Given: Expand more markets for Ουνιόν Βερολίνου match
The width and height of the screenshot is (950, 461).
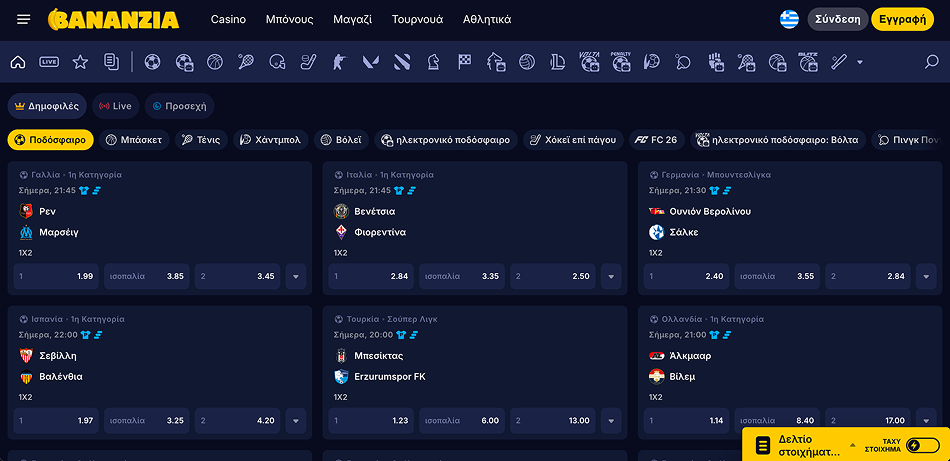Looking at the screenshot, I should (x=926, y=276).
